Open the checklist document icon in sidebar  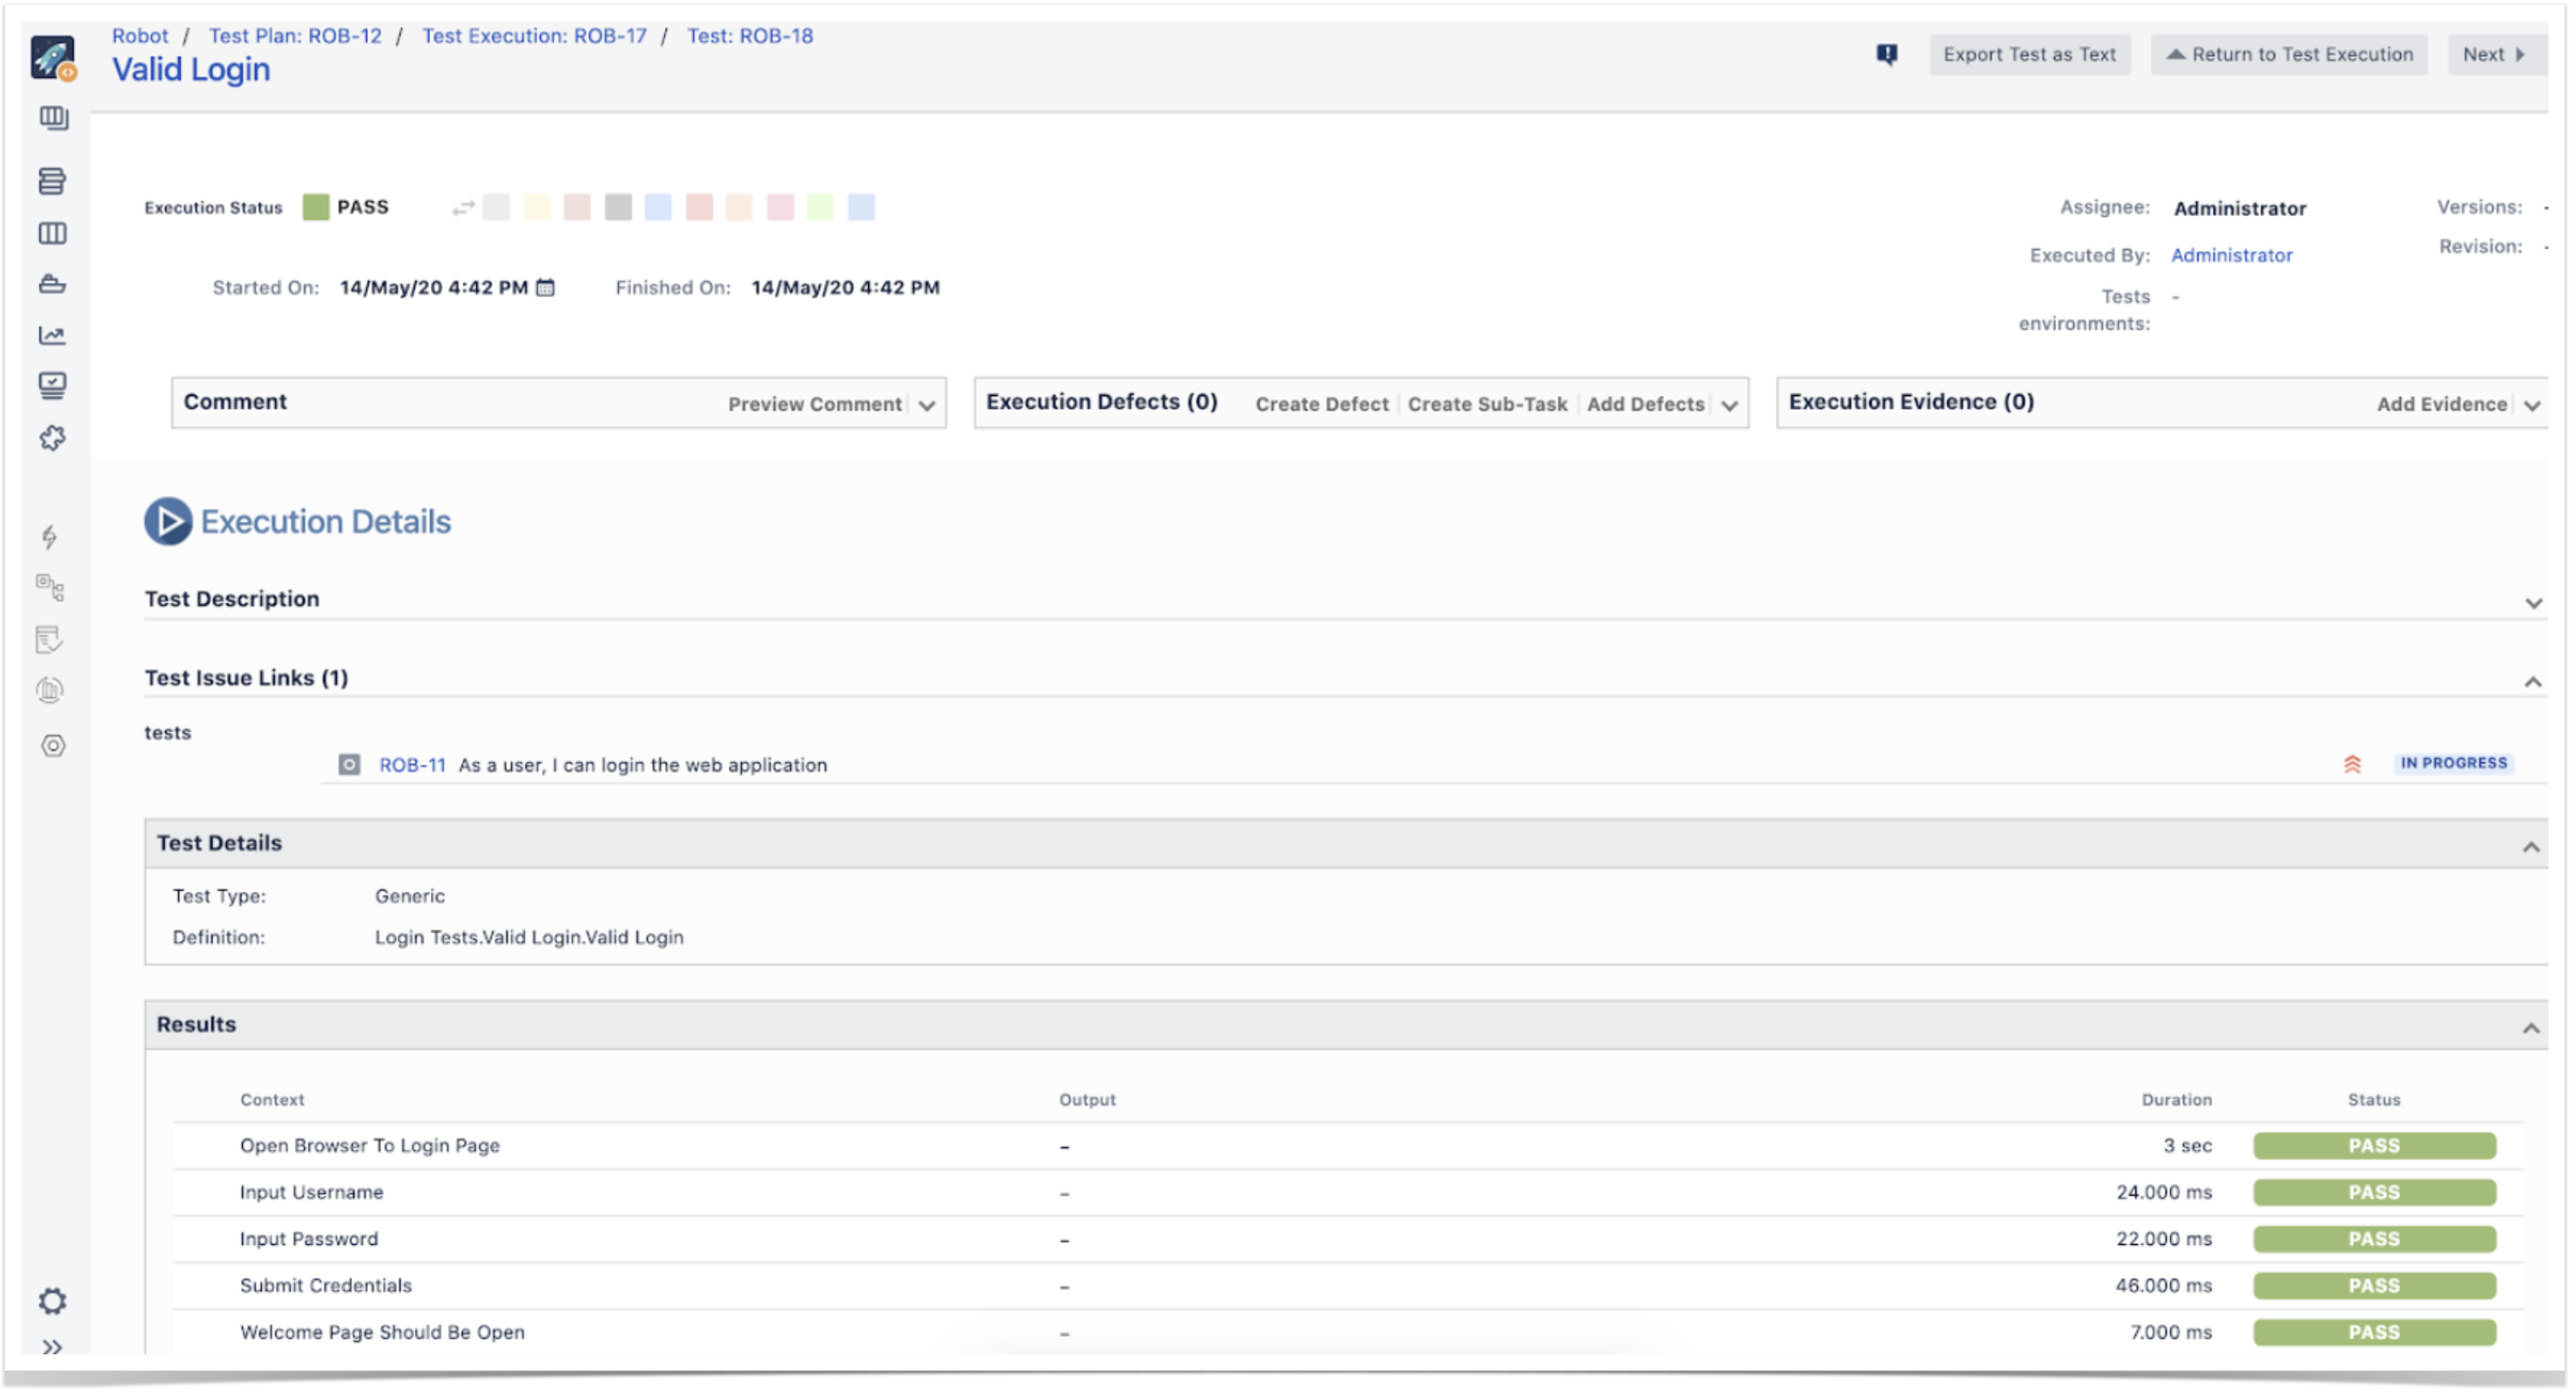tap(49, 640)
